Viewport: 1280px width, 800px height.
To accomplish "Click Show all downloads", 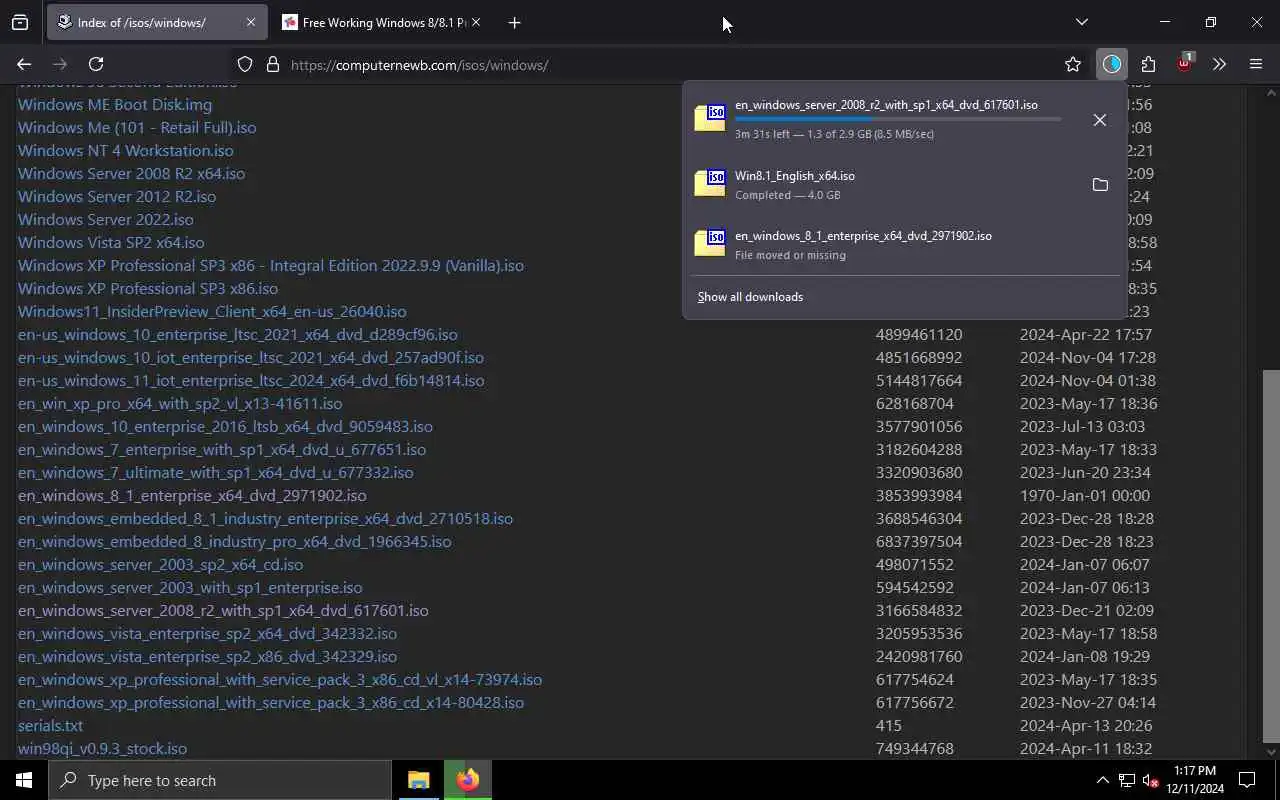I will (750, 297).
